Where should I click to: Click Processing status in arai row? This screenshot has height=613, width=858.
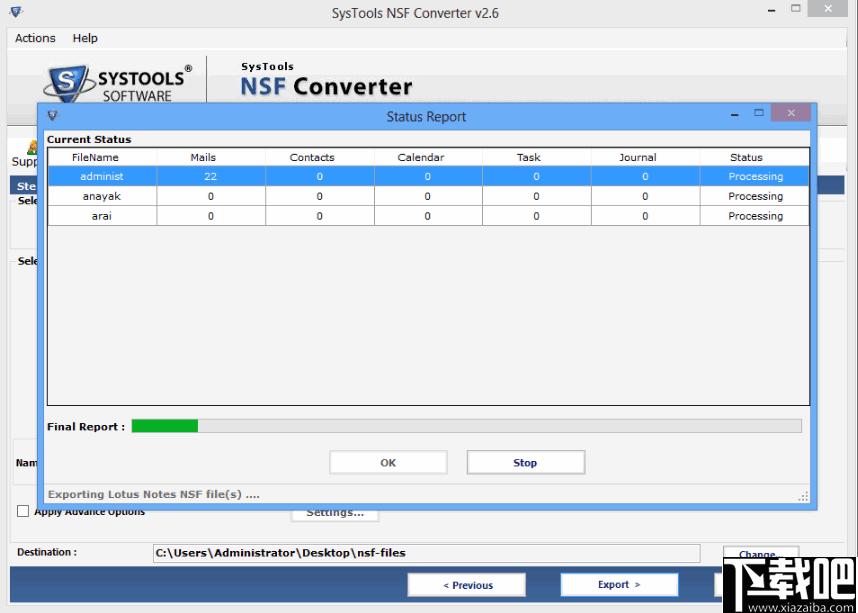click(x=755, y=216)
